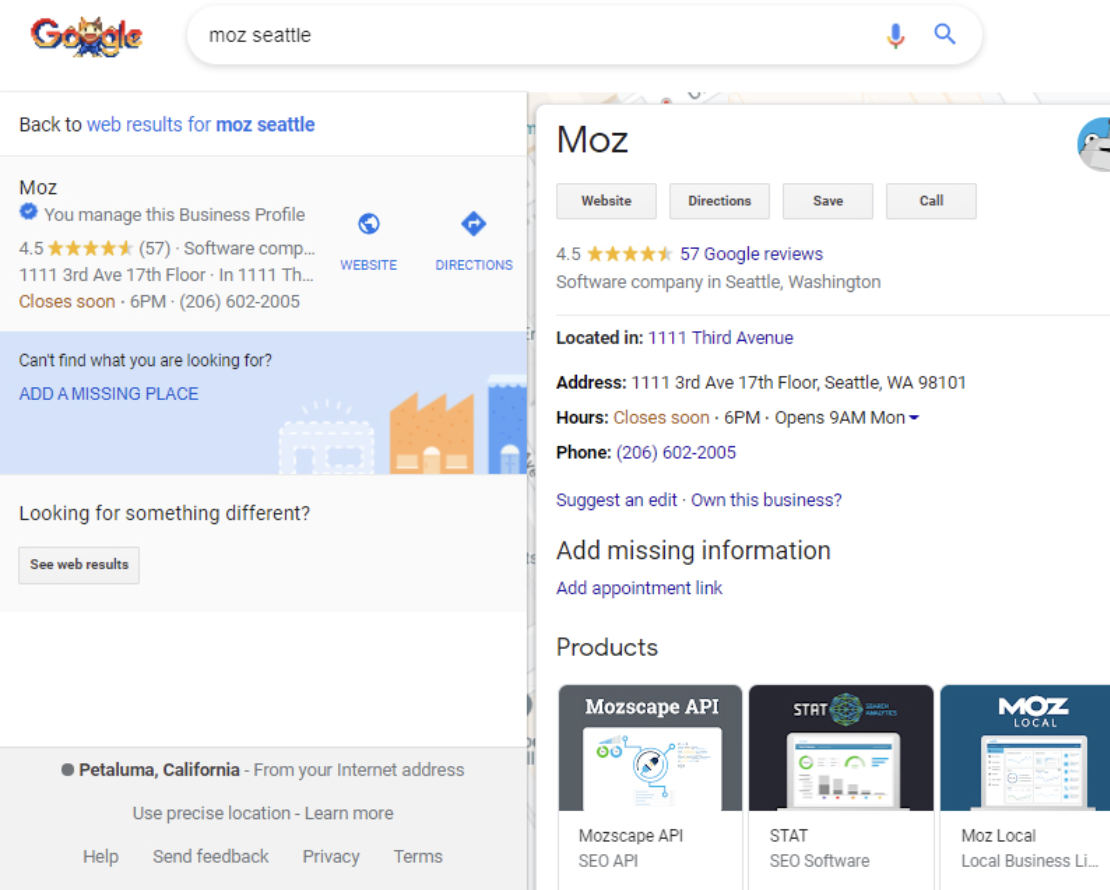Click the verified badge beside Business Profile
1110x890 pixels.
[28, 212]
